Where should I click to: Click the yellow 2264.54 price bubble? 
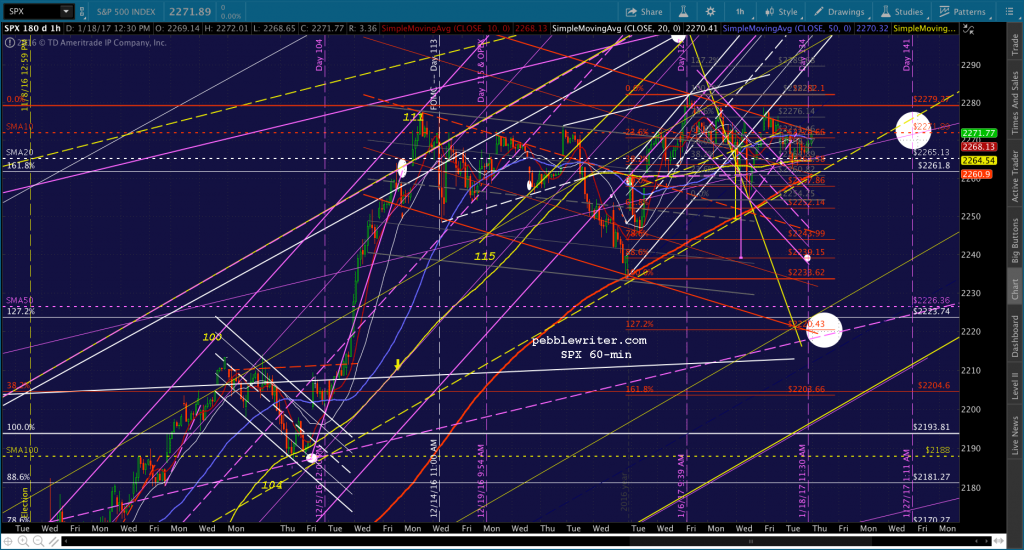(978, 161)
